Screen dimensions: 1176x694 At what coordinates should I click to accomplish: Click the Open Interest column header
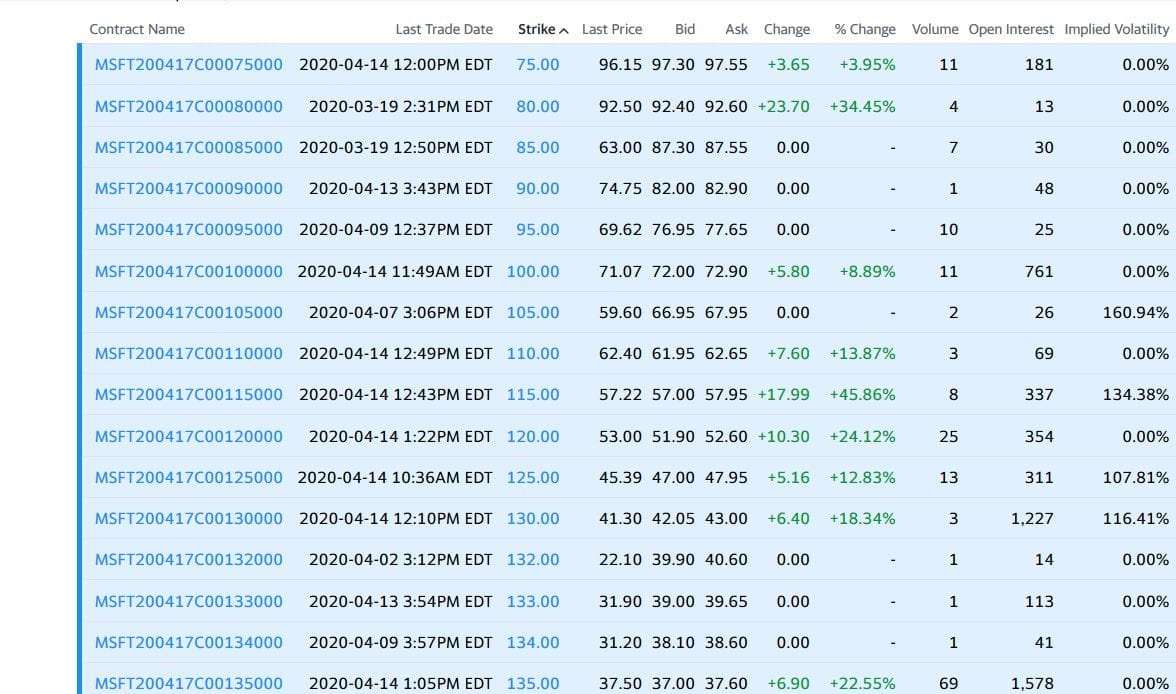[x=1011, y=29]
